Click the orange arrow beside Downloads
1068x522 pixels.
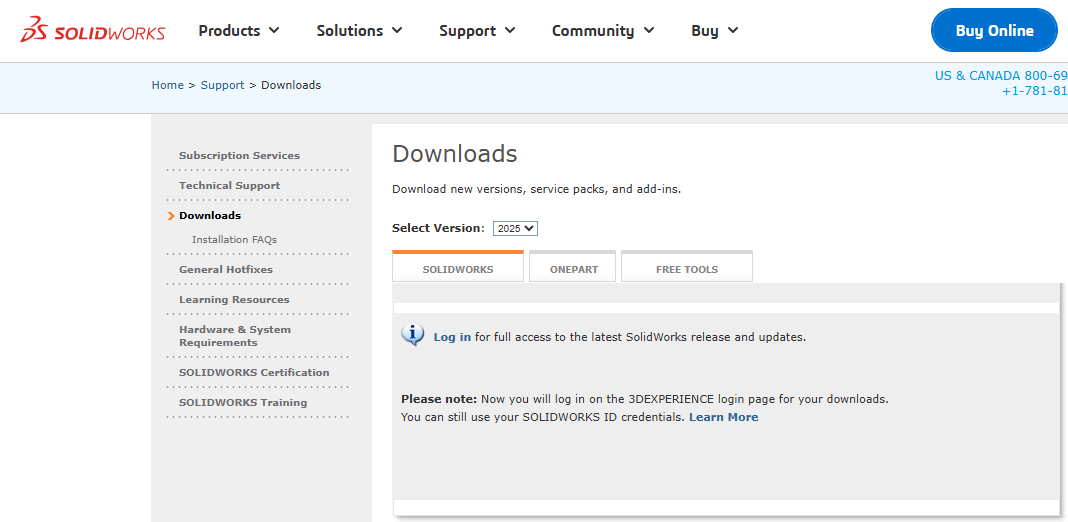tap(172, 216)
